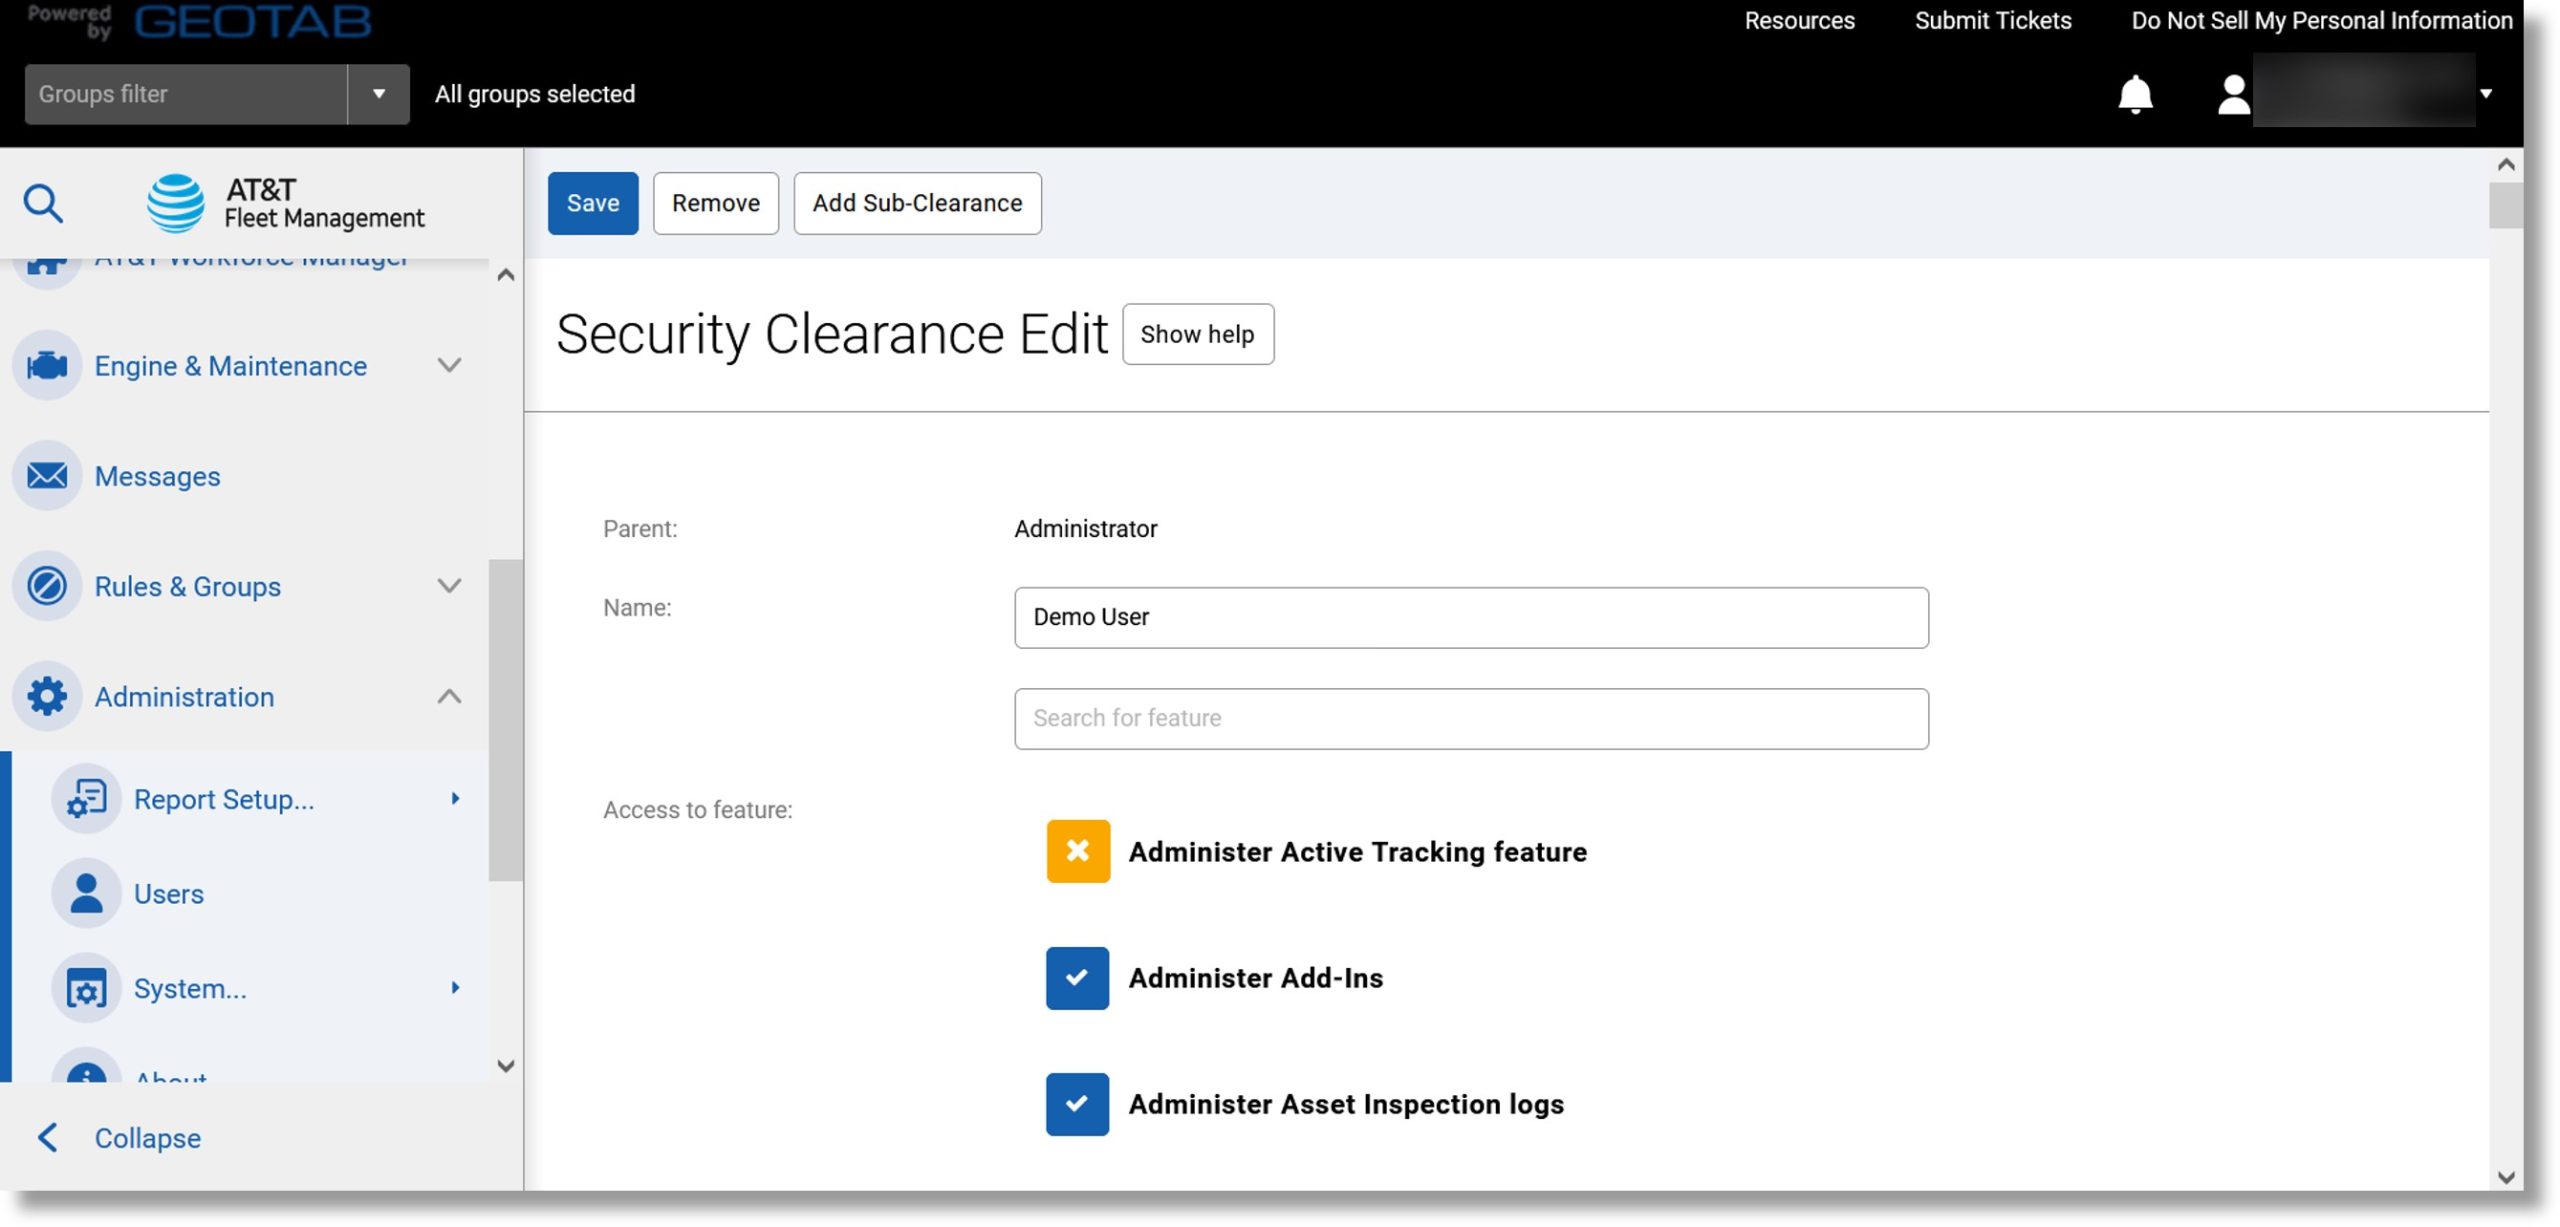2560x1227 pixels.
Task: Click the Save button
Action: pos(593,203)
